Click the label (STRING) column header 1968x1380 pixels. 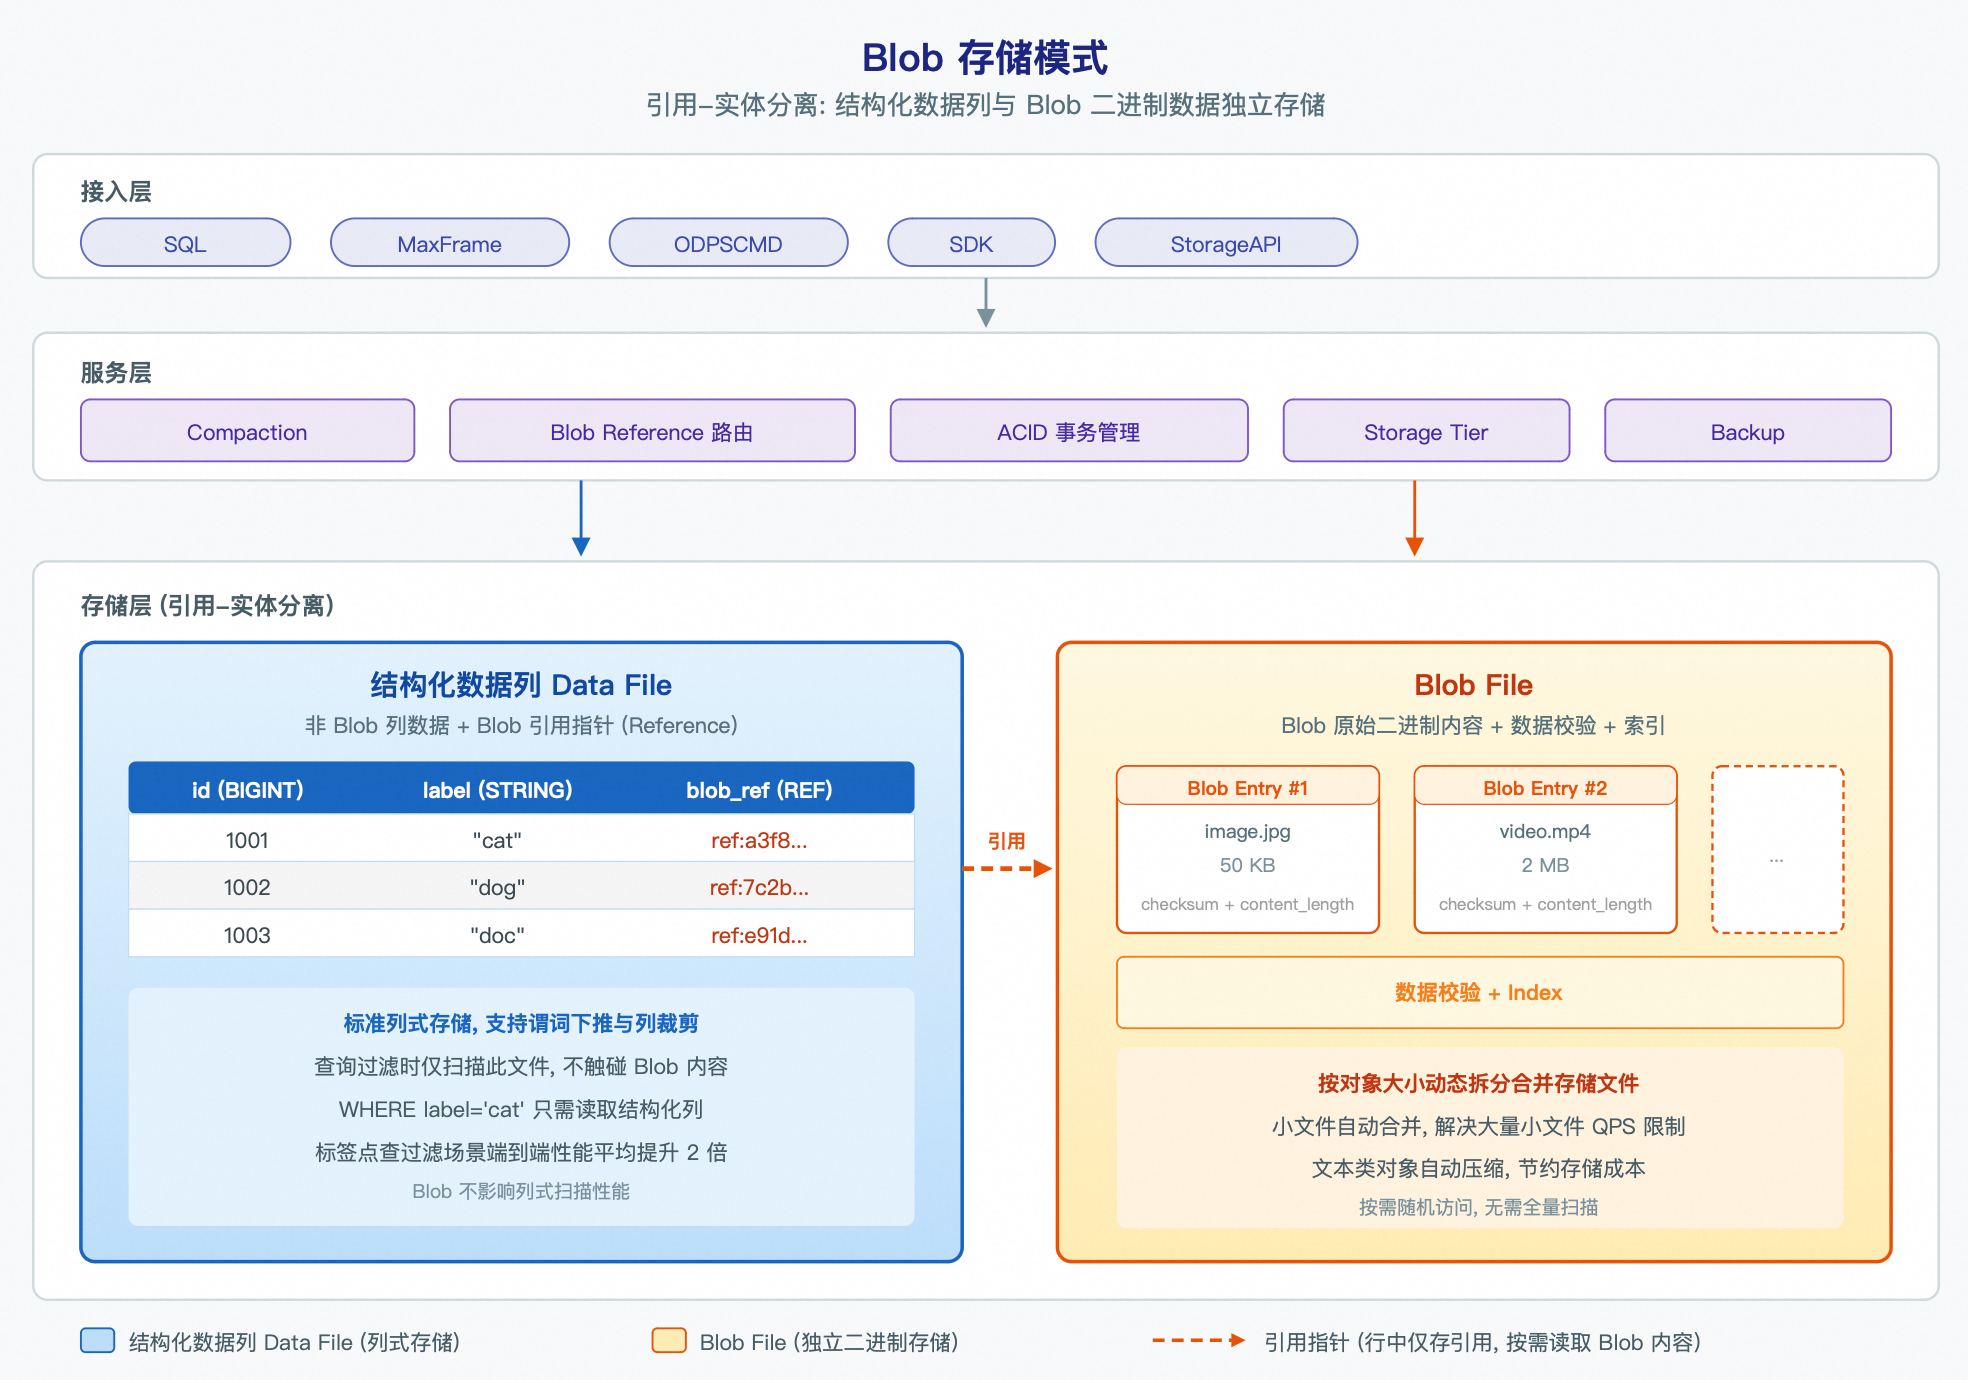point(497,789)
